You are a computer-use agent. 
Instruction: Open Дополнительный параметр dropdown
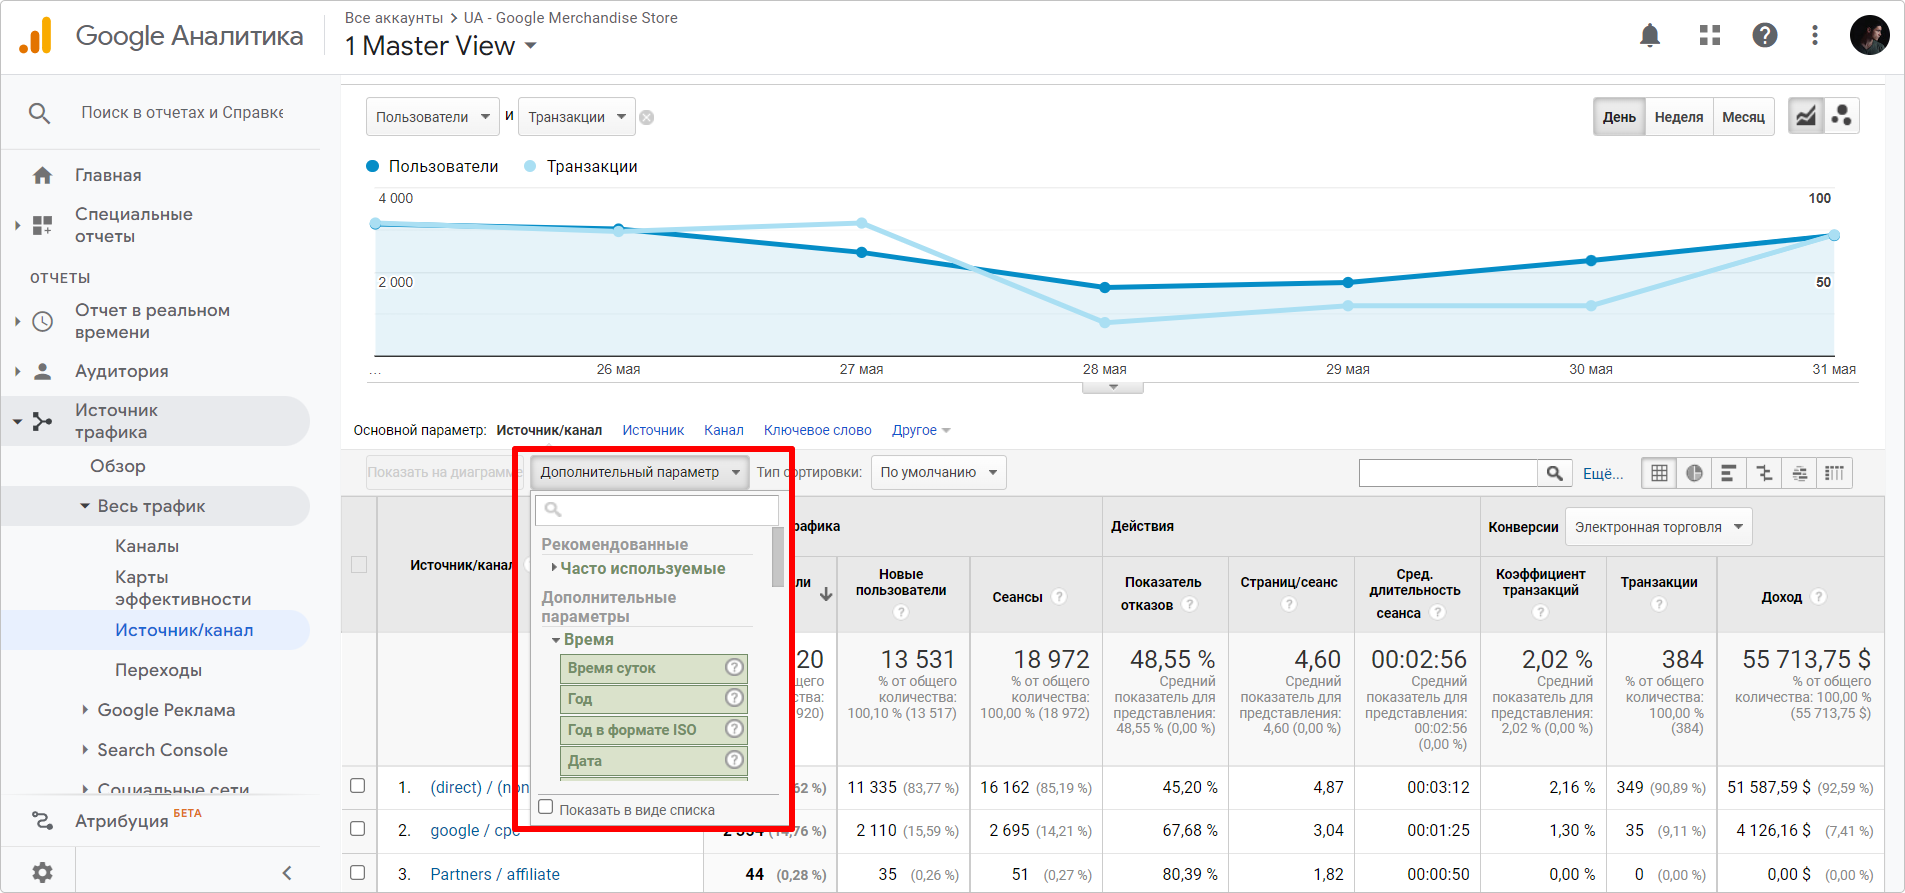click(640, 473)
